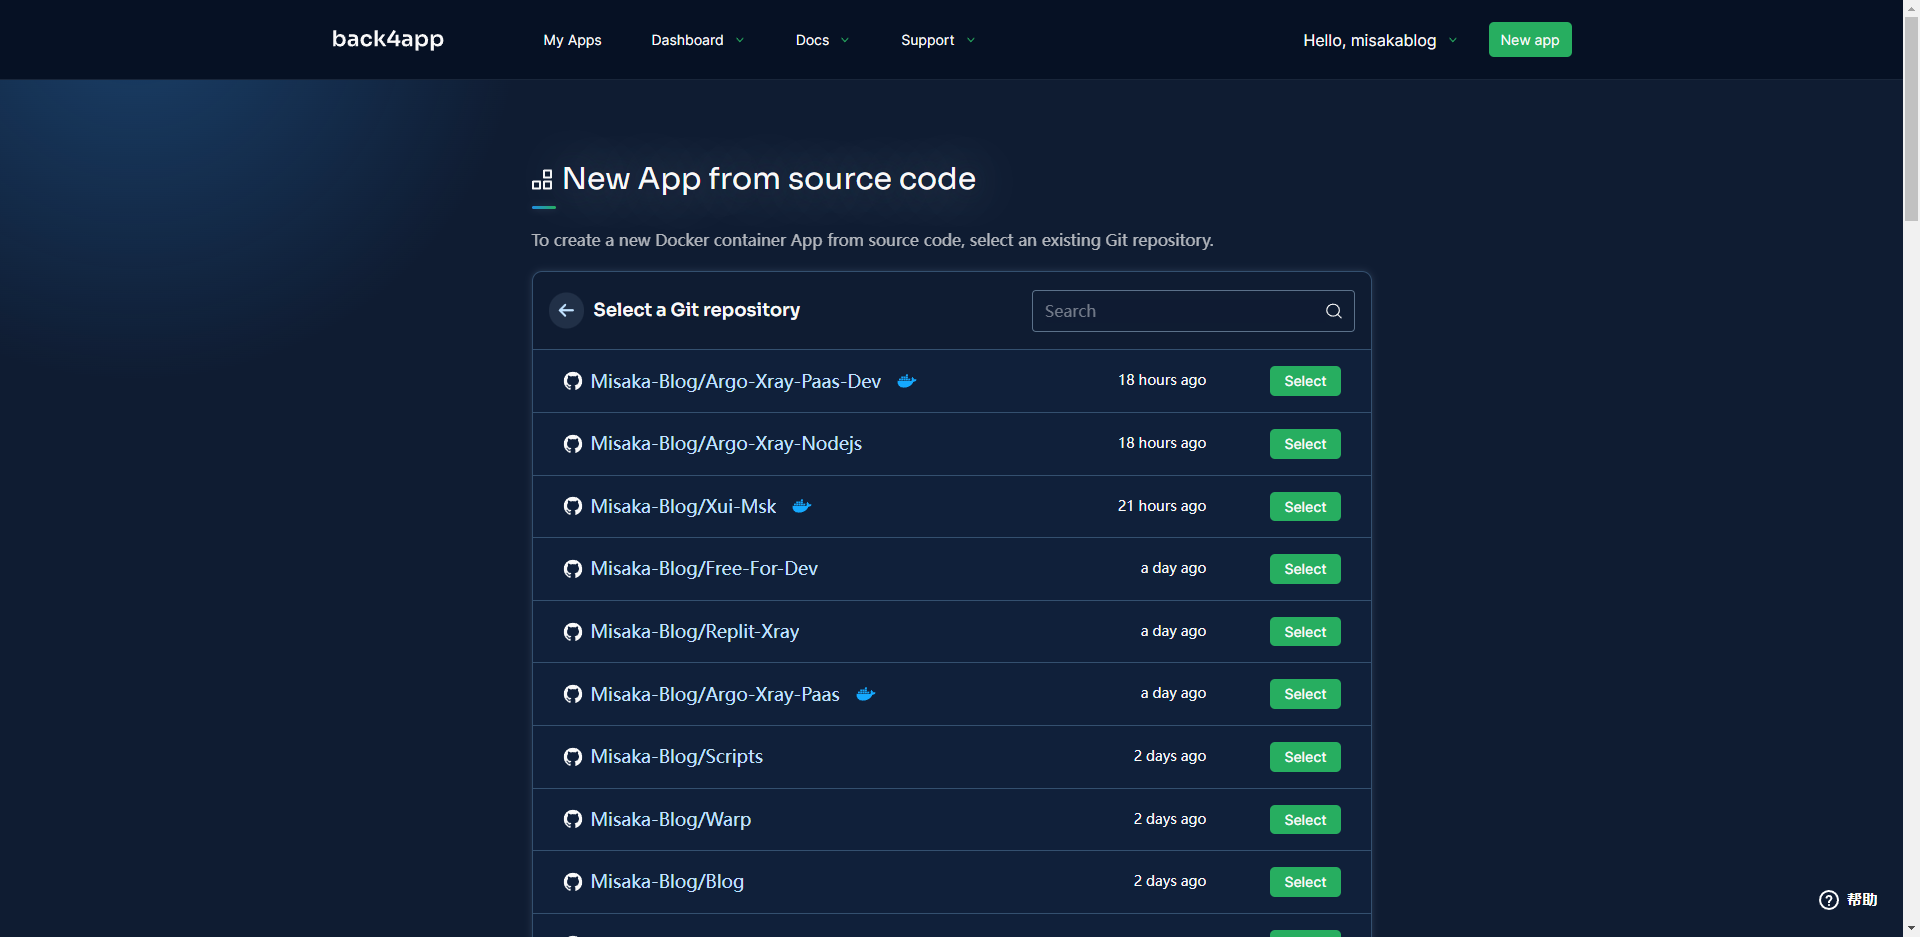Click the scrollbar up arrow

1911,7
